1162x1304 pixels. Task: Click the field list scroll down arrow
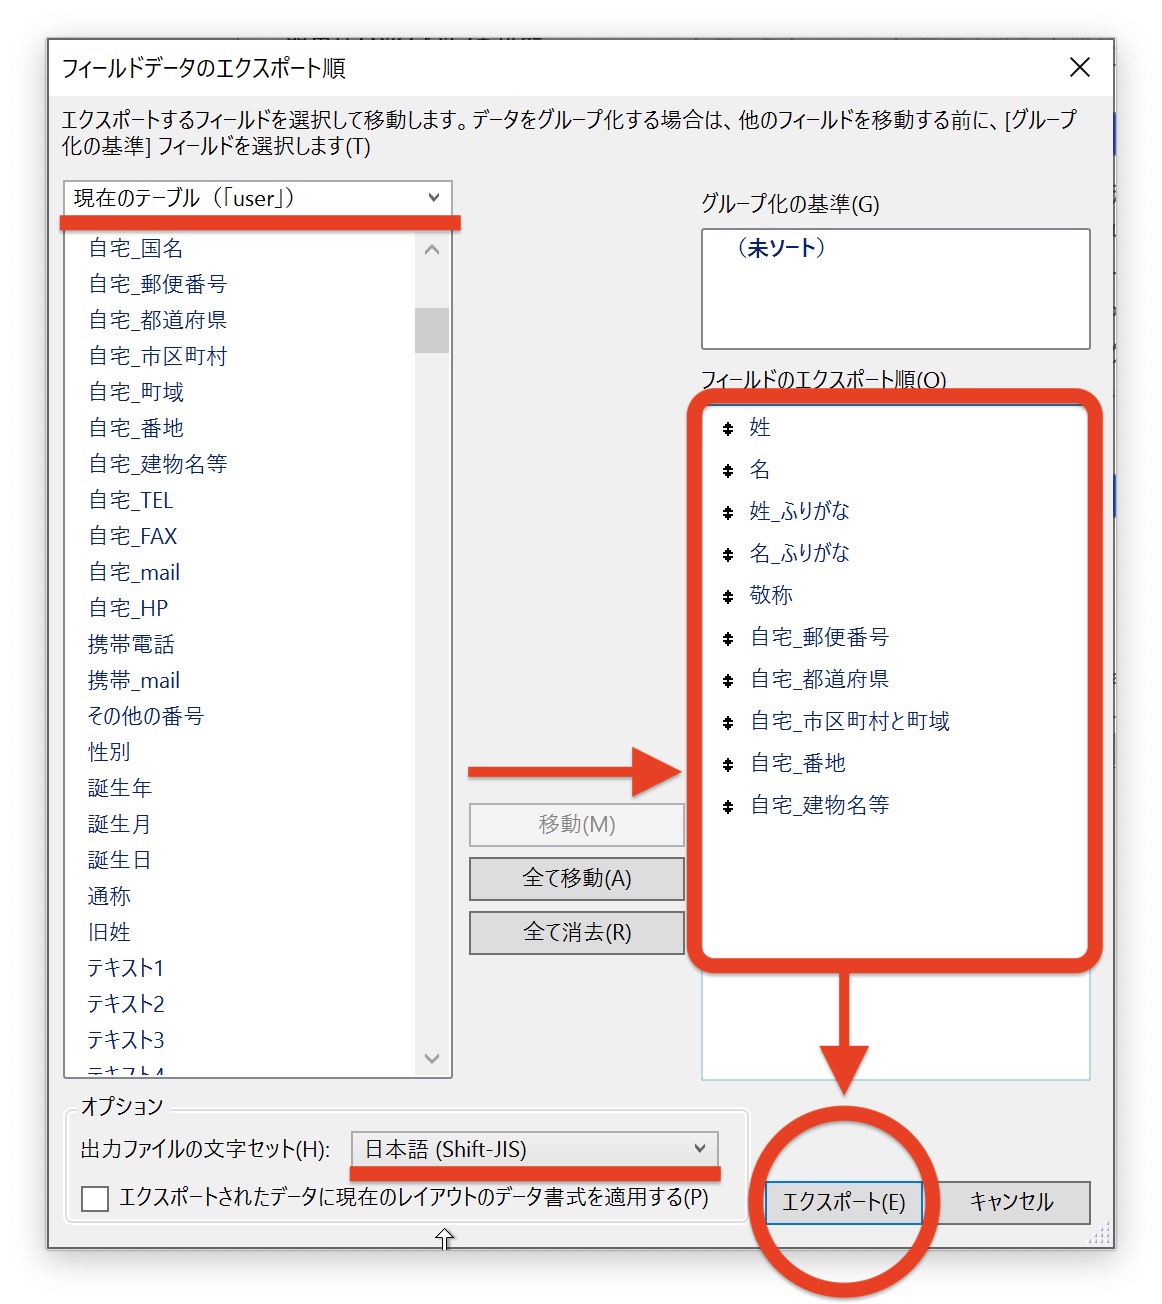click(x=432, y=1058)
